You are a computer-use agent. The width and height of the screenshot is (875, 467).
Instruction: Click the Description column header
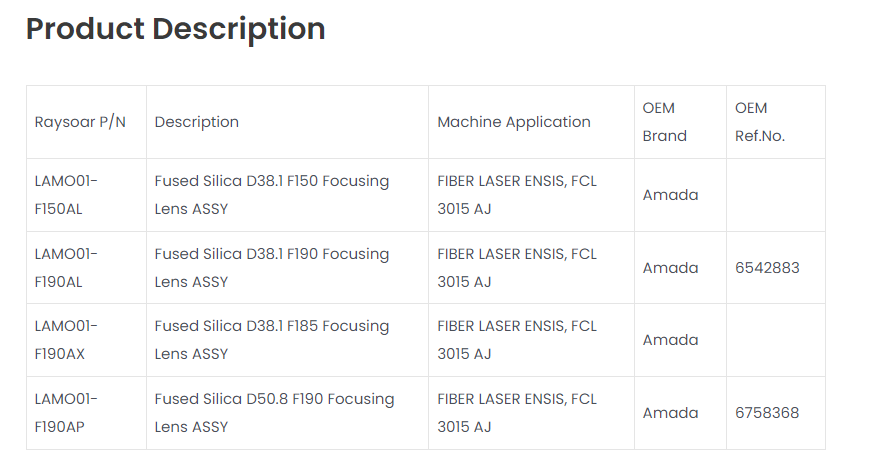tap(196, 122)
